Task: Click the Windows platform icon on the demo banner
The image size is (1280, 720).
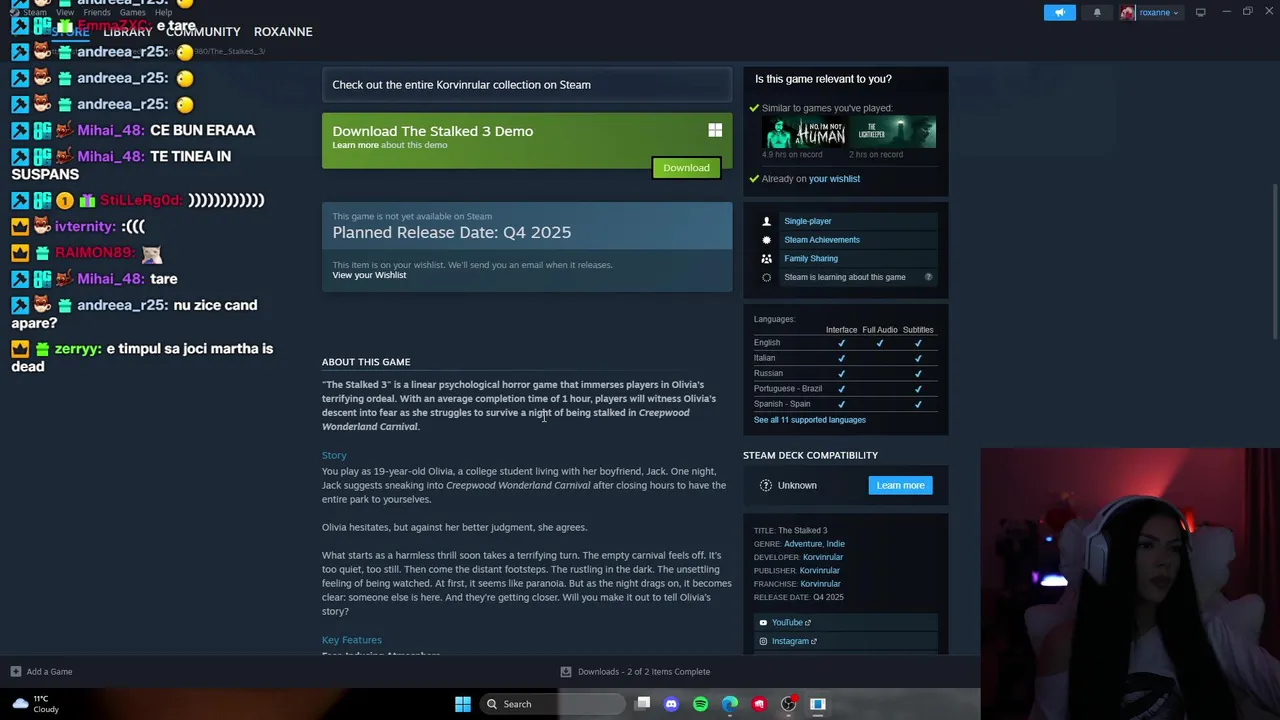Action: [715, 130]
